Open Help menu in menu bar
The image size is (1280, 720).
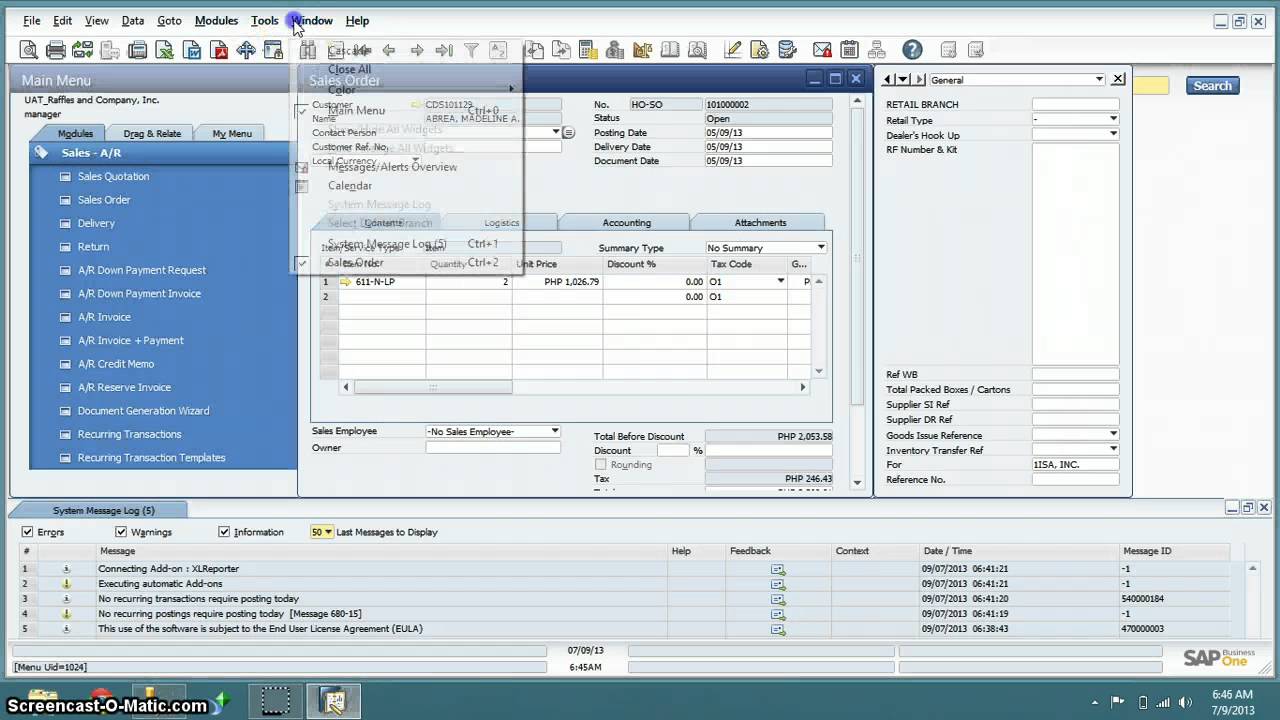point(357,20)
